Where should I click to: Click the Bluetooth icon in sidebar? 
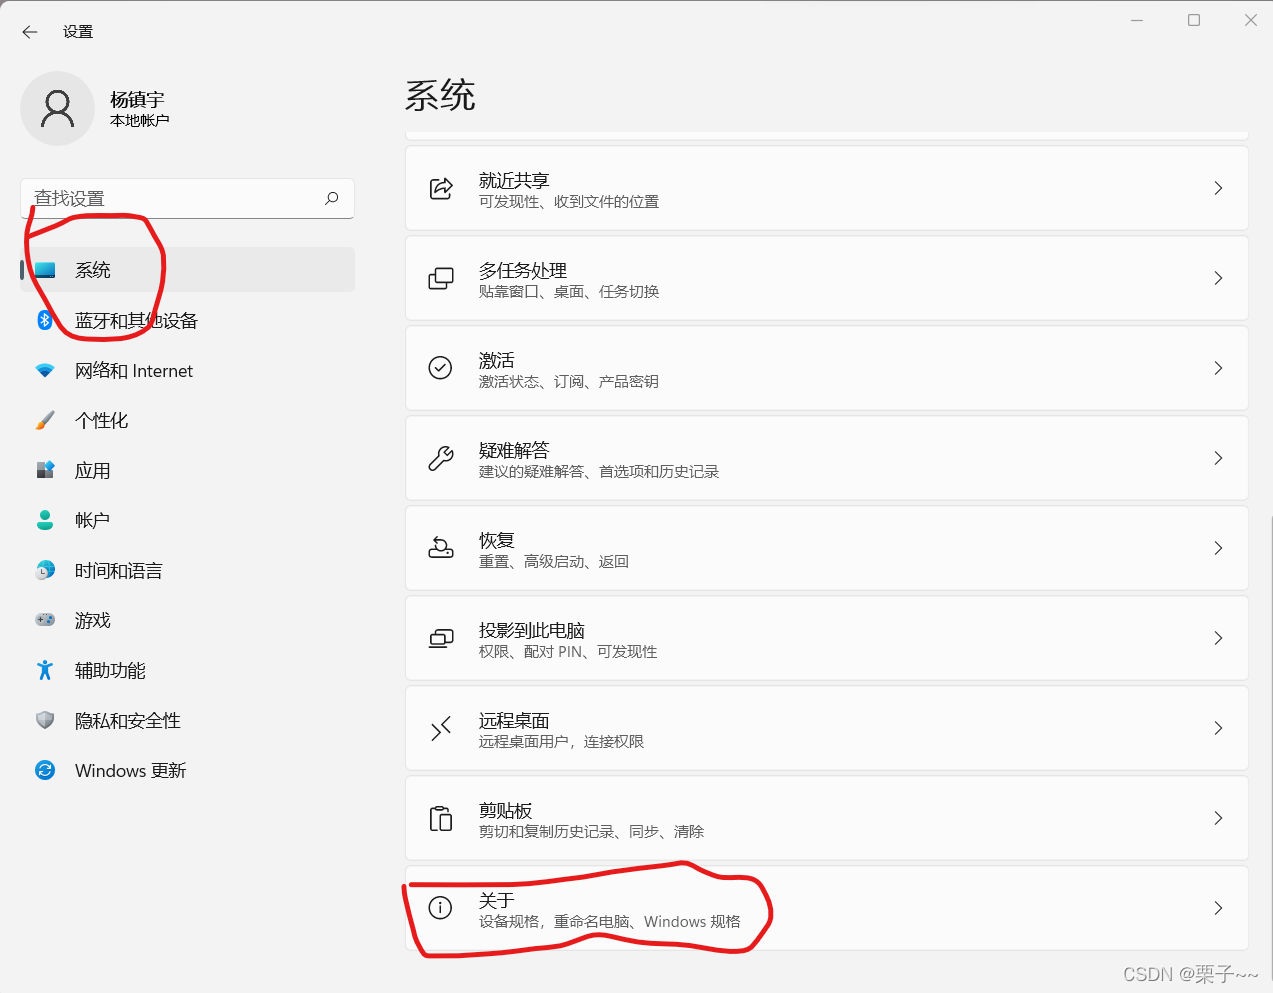[45, 320]
